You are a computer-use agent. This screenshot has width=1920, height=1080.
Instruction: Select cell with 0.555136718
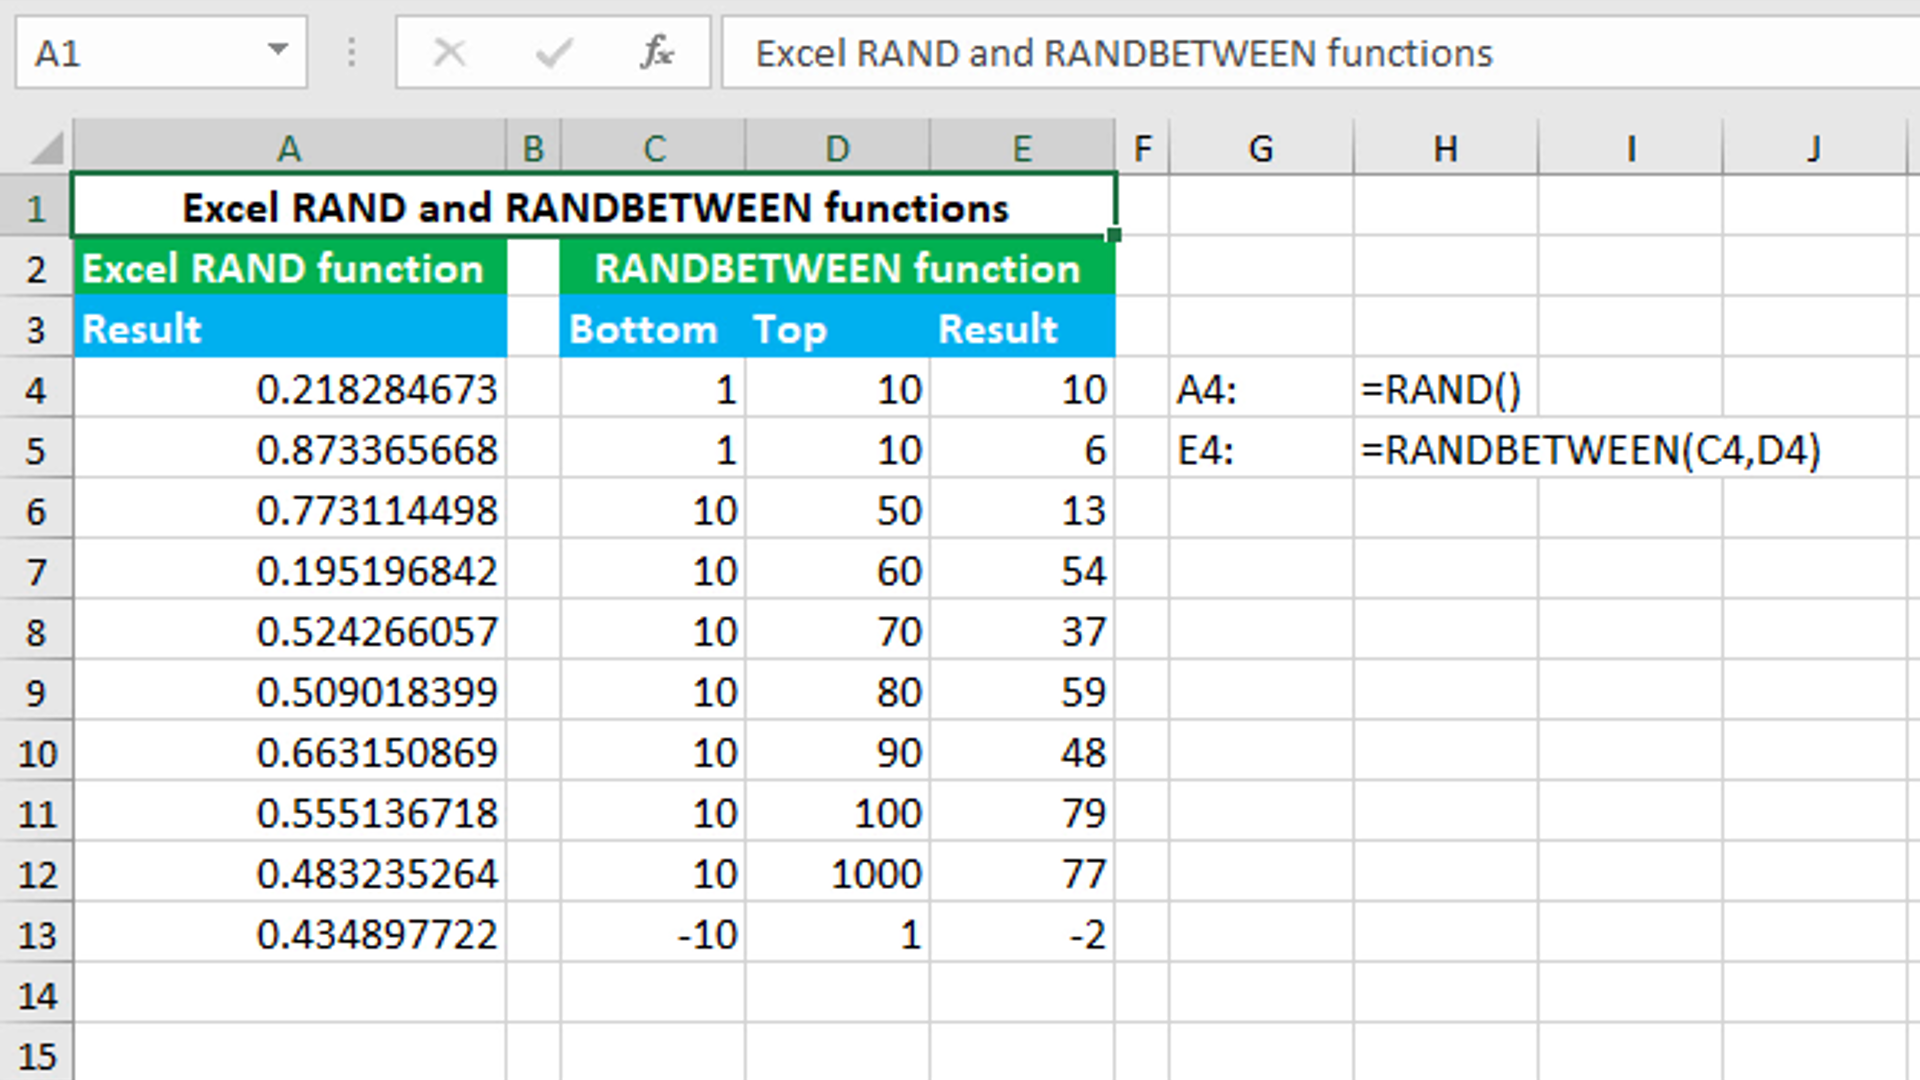(290, 814)
